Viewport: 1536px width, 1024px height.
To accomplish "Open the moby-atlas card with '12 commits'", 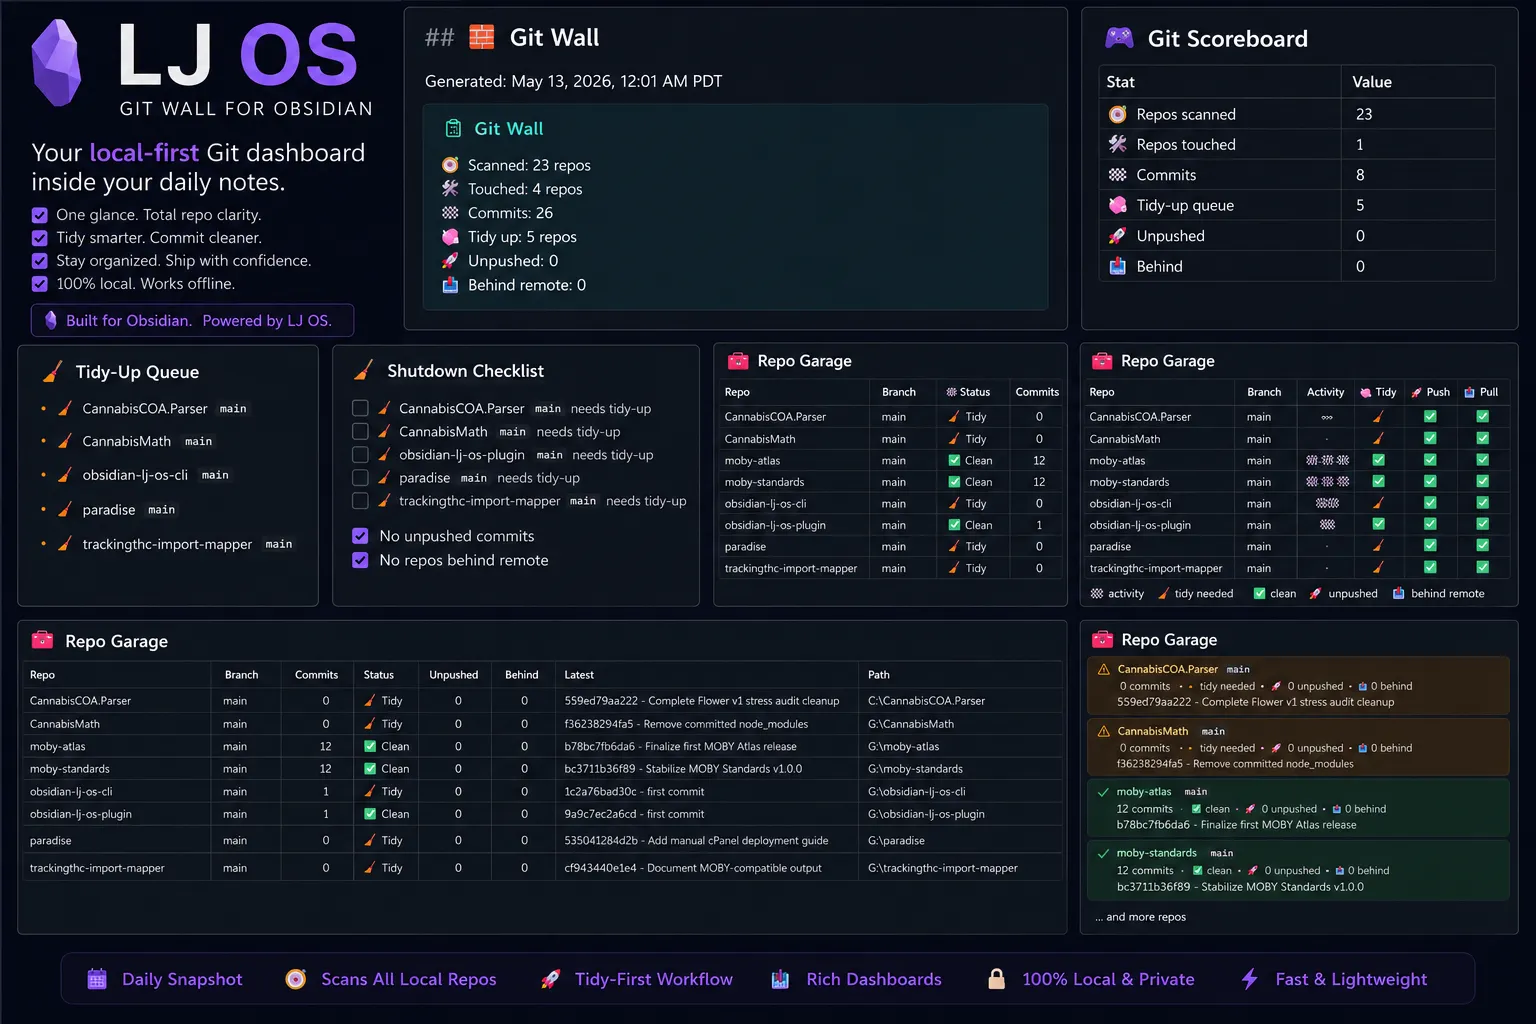I will (x=1298, y=808).
